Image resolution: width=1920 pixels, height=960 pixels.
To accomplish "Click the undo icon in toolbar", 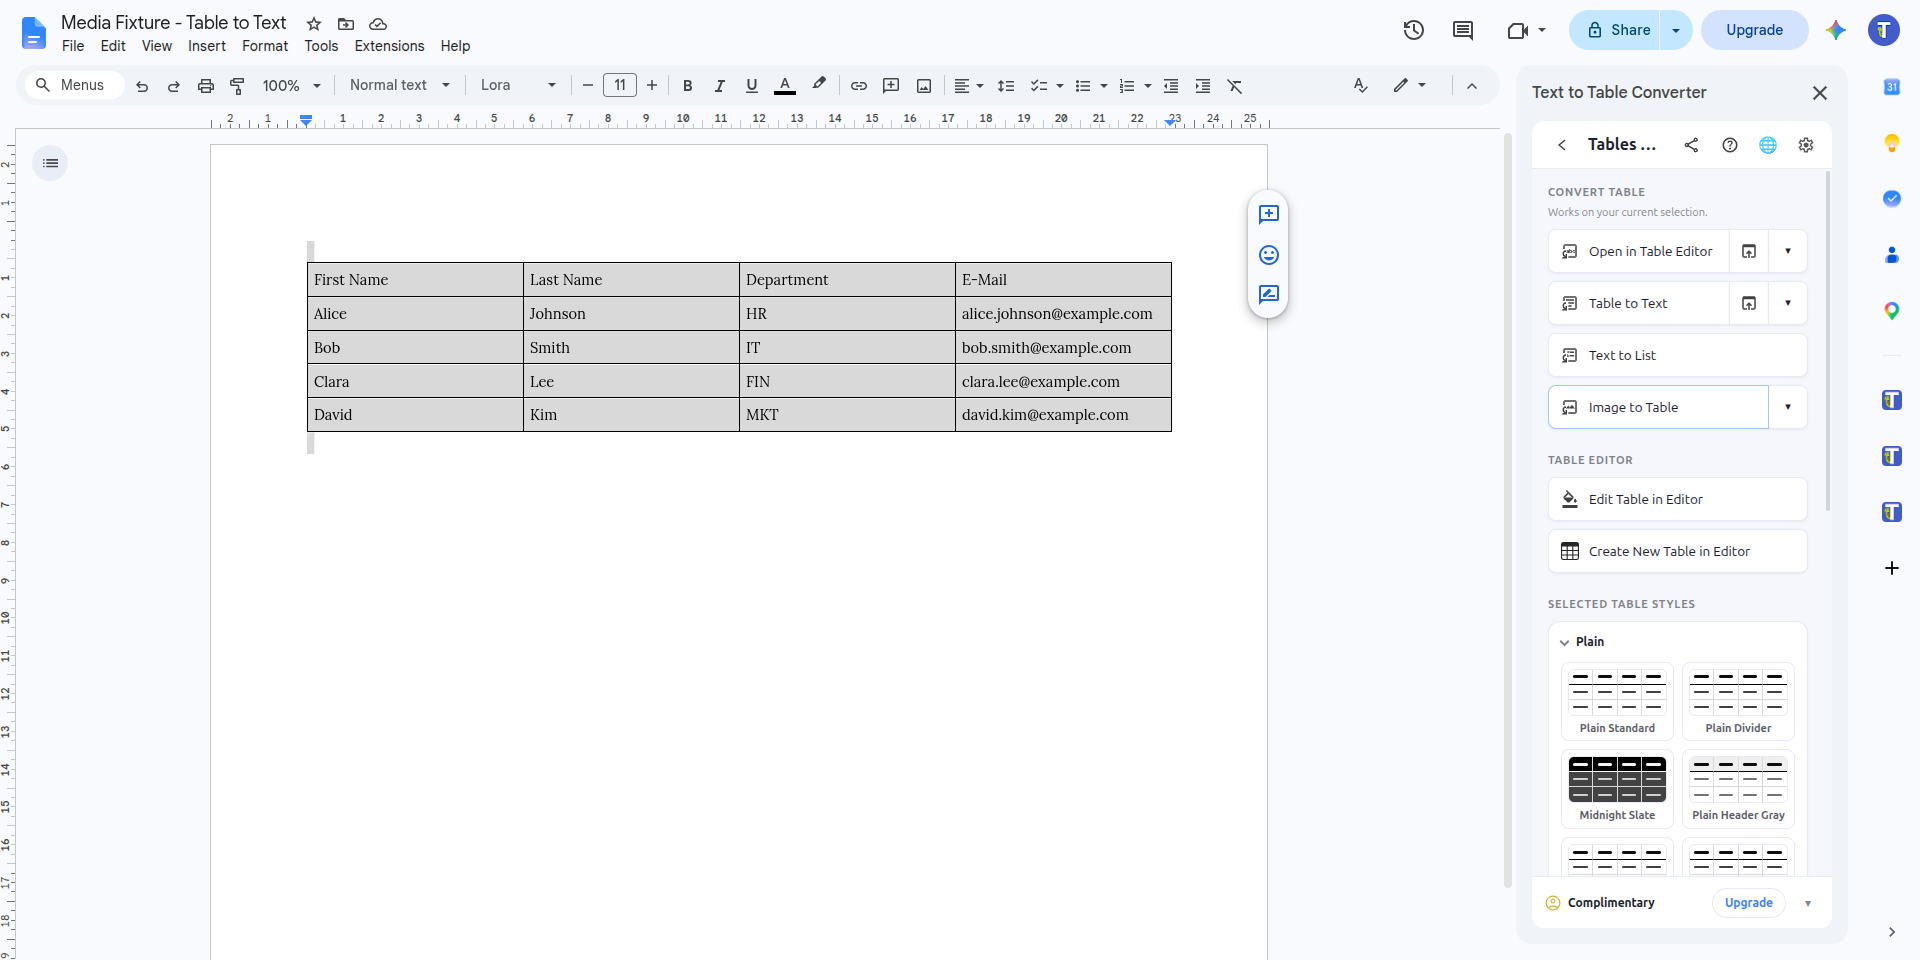I will (x=142, y=86).
